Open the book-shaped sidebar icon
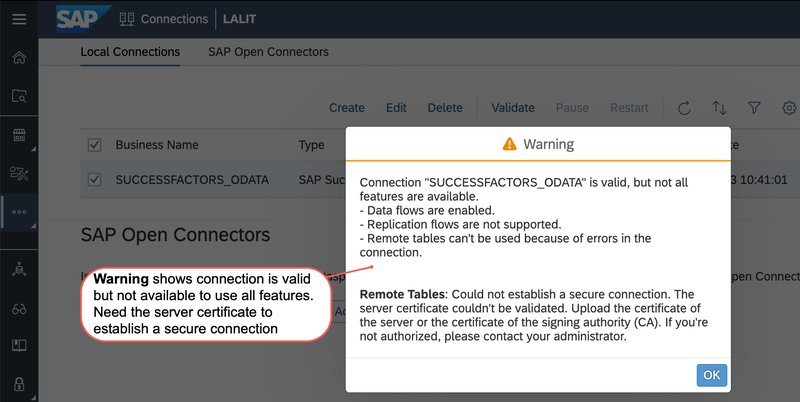This screenshot has width=800, height=402. point(19,345)
